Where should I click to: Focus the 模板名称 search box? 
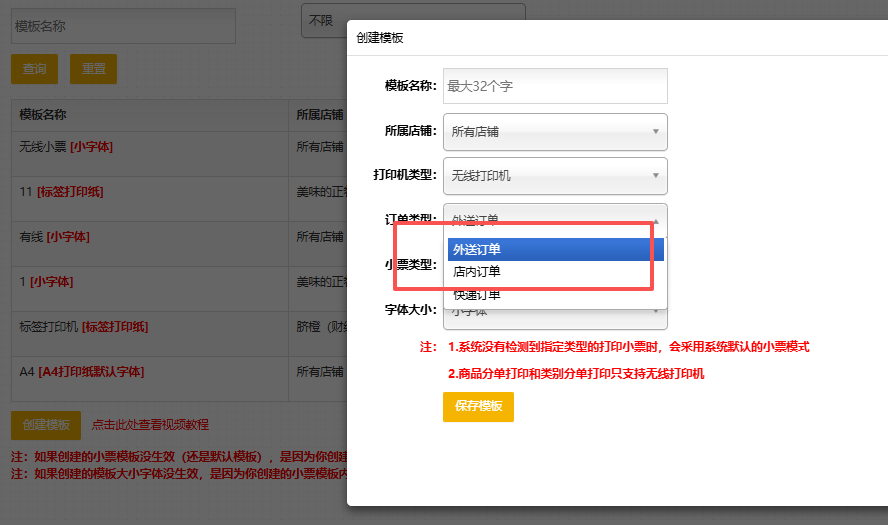coord(123,26)
